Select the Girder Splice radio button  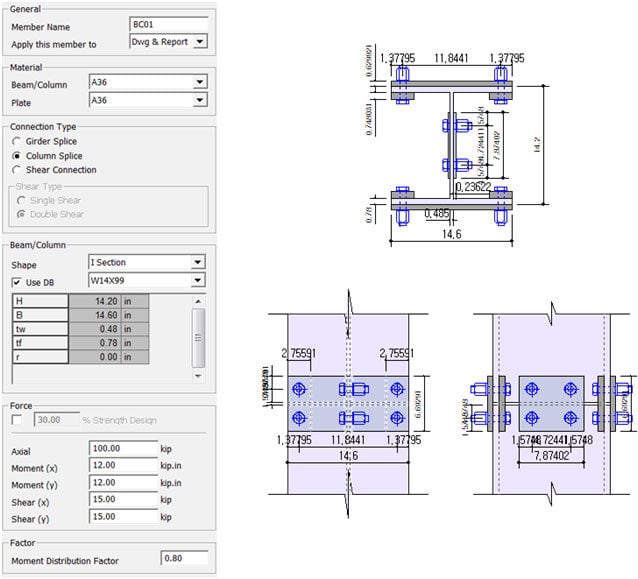click(16, 142)
